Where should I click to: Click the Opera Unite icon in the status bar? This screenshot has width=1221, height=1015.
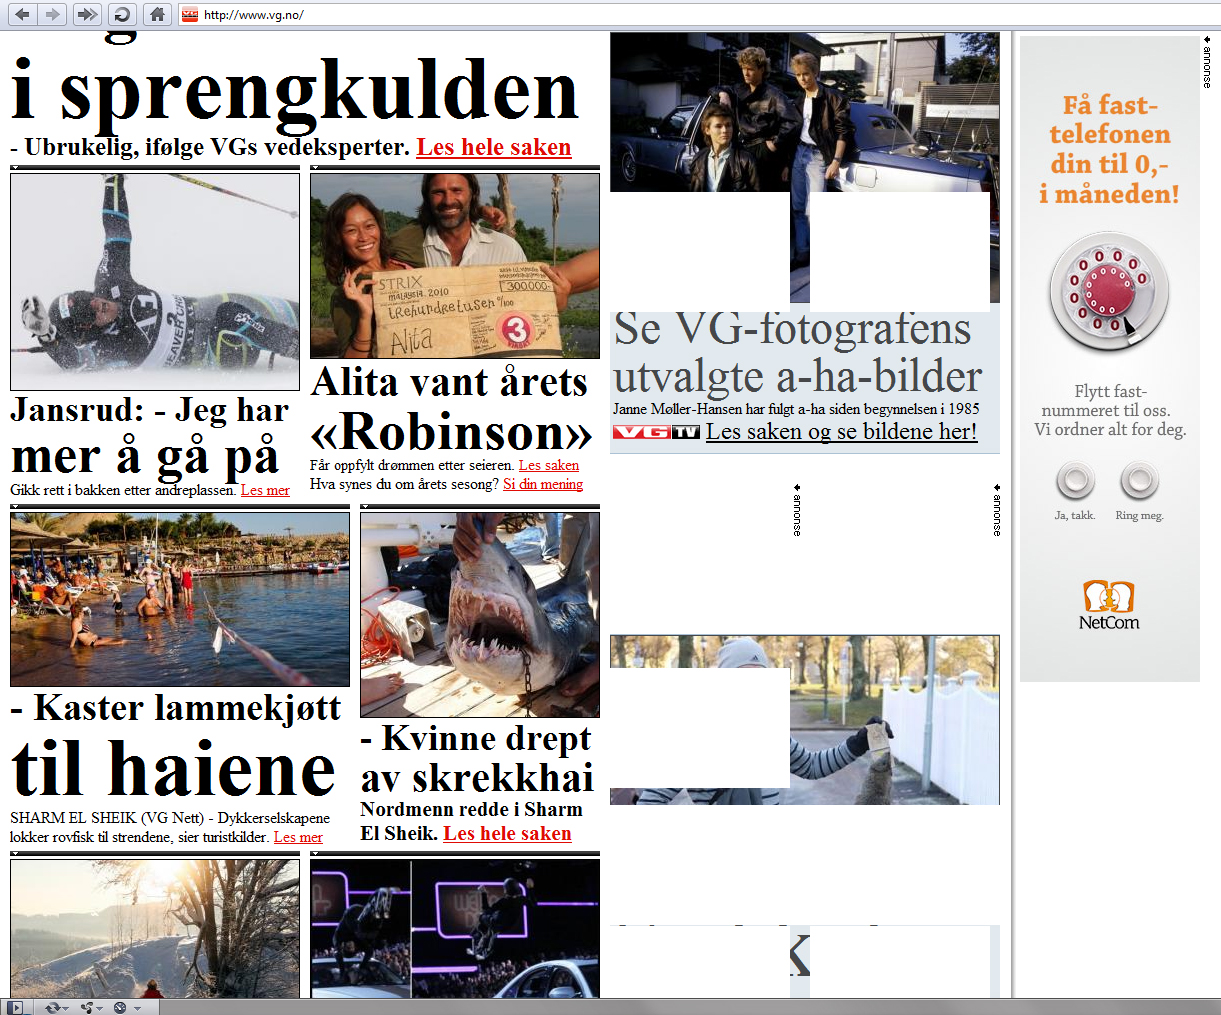87,1007
